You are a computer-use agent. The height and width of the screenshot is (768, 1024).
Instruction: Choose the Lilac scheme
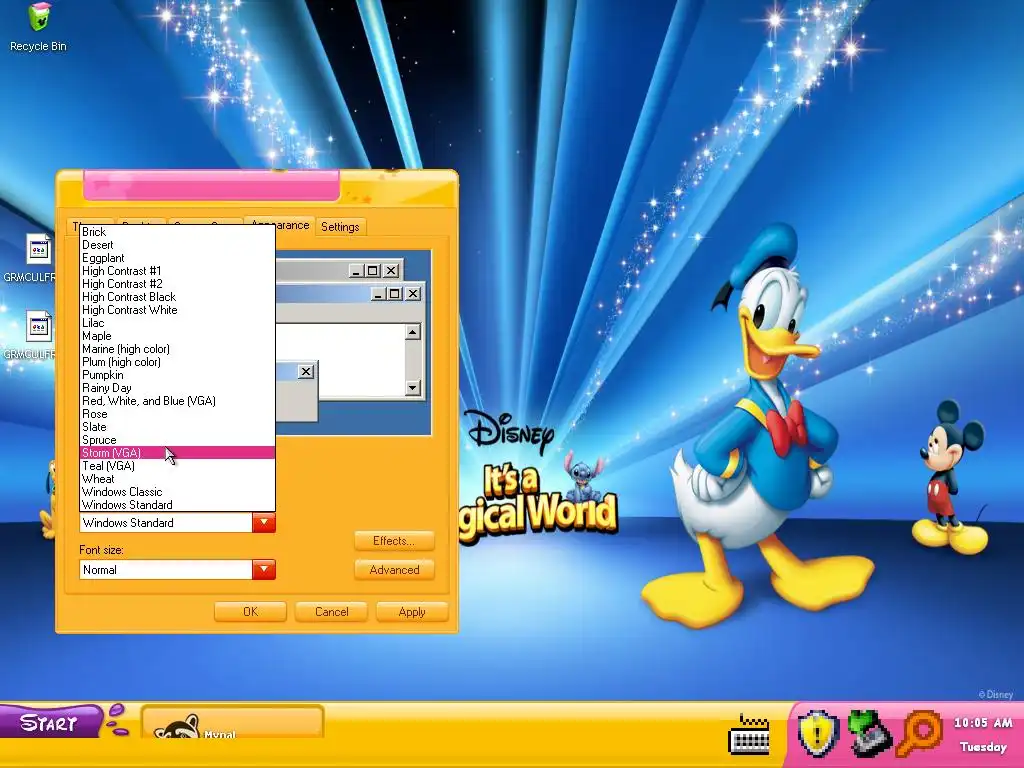point(177,323)
